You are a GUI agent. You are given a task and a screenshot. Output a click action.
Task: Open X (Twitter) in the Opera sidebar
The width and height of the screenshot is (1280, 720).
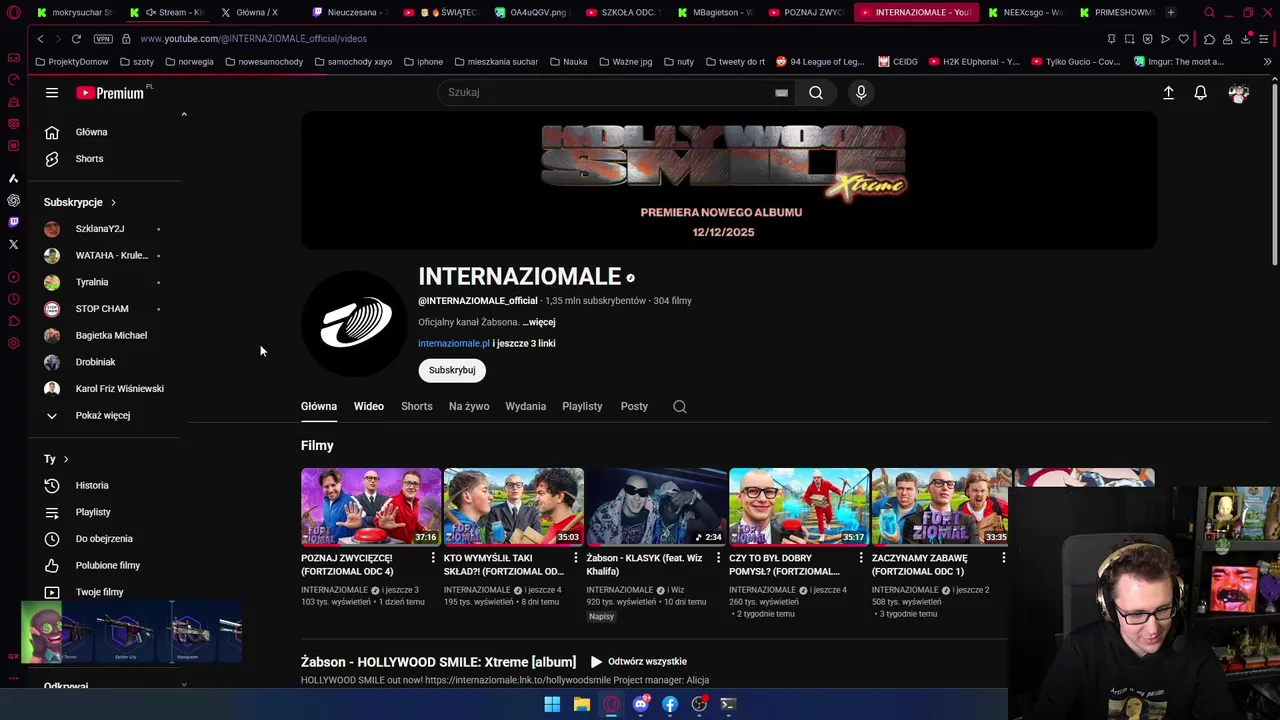click(13, 244)
